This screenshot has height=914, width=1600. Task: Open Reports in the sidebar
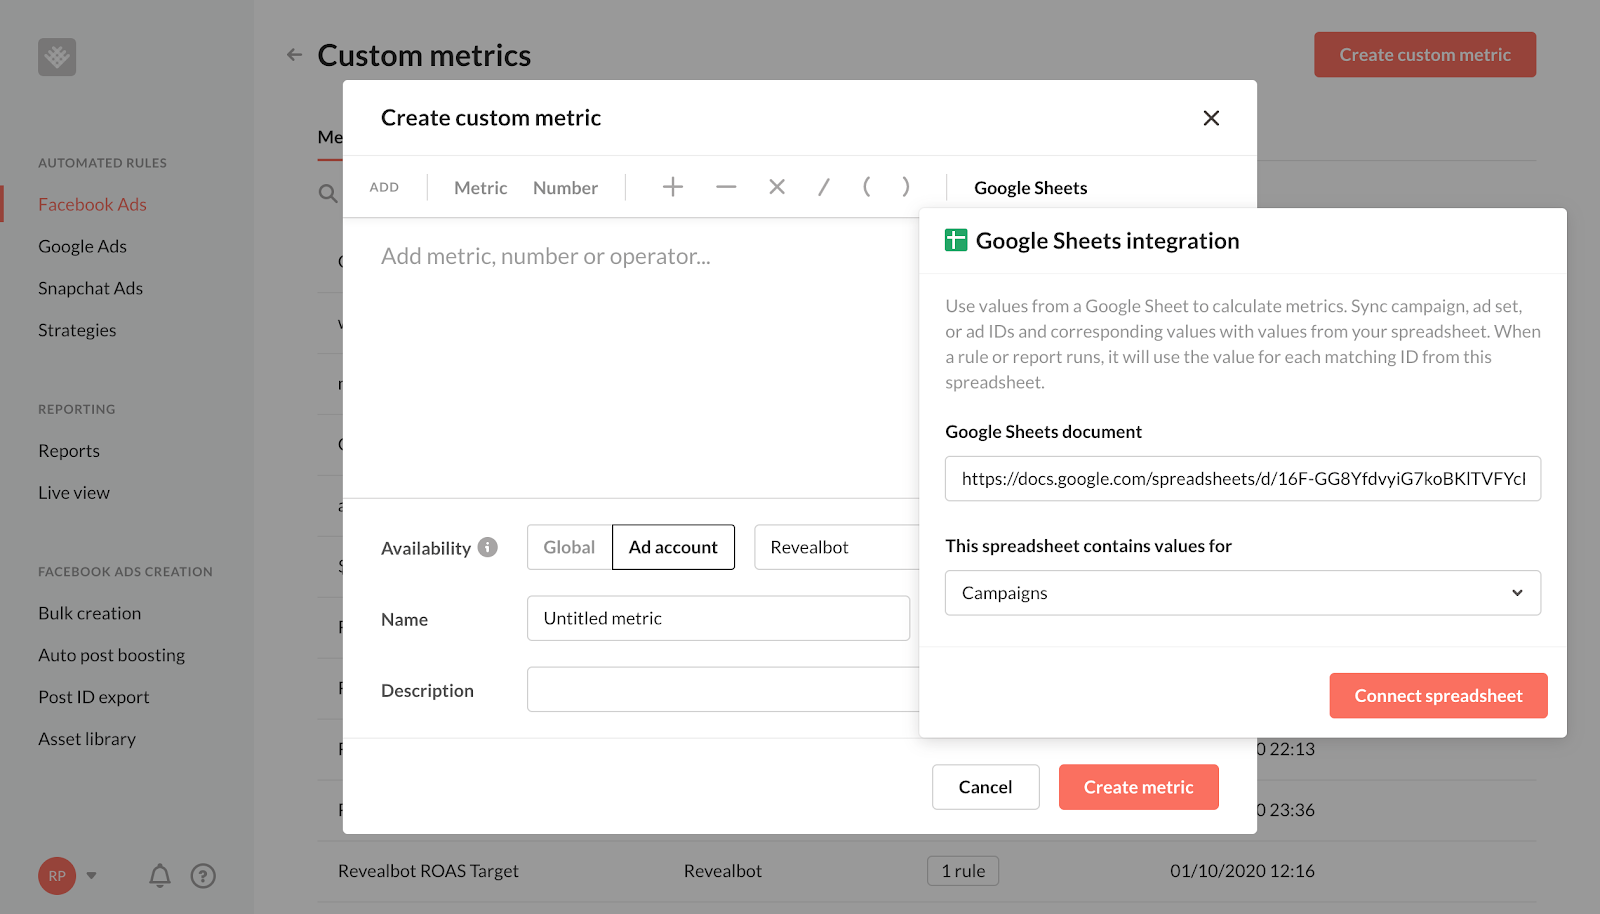[69, 451]
